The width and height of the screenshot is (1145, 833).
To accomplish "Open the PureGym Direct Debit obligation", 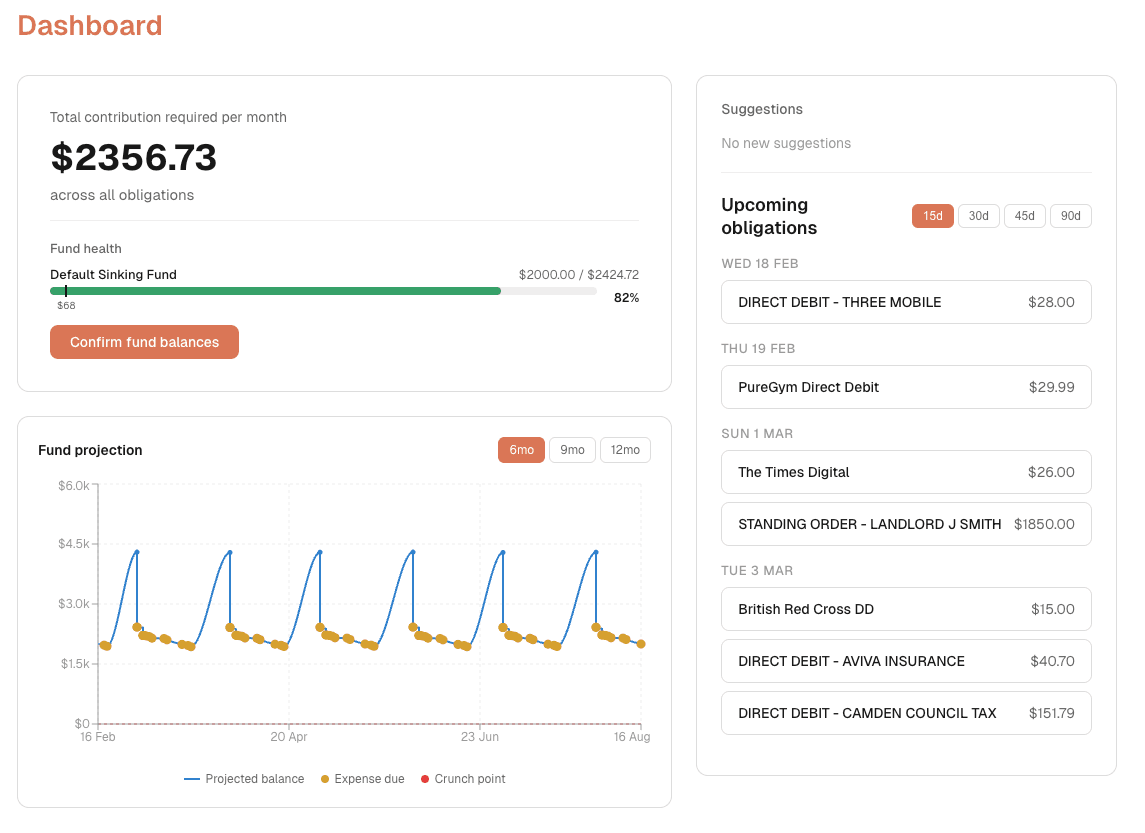I will [x=906, y=387].
